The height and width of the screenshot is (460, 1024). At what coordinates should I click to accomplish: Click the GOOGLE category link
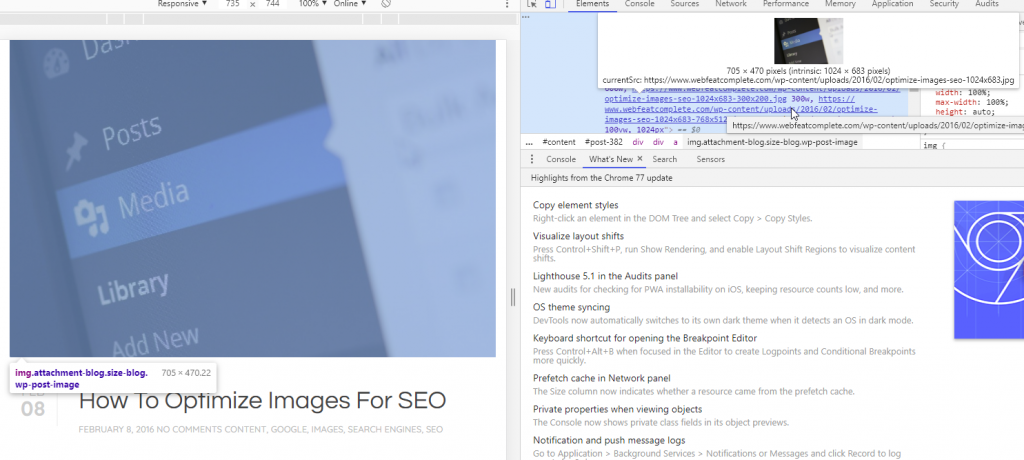(289, 429)
